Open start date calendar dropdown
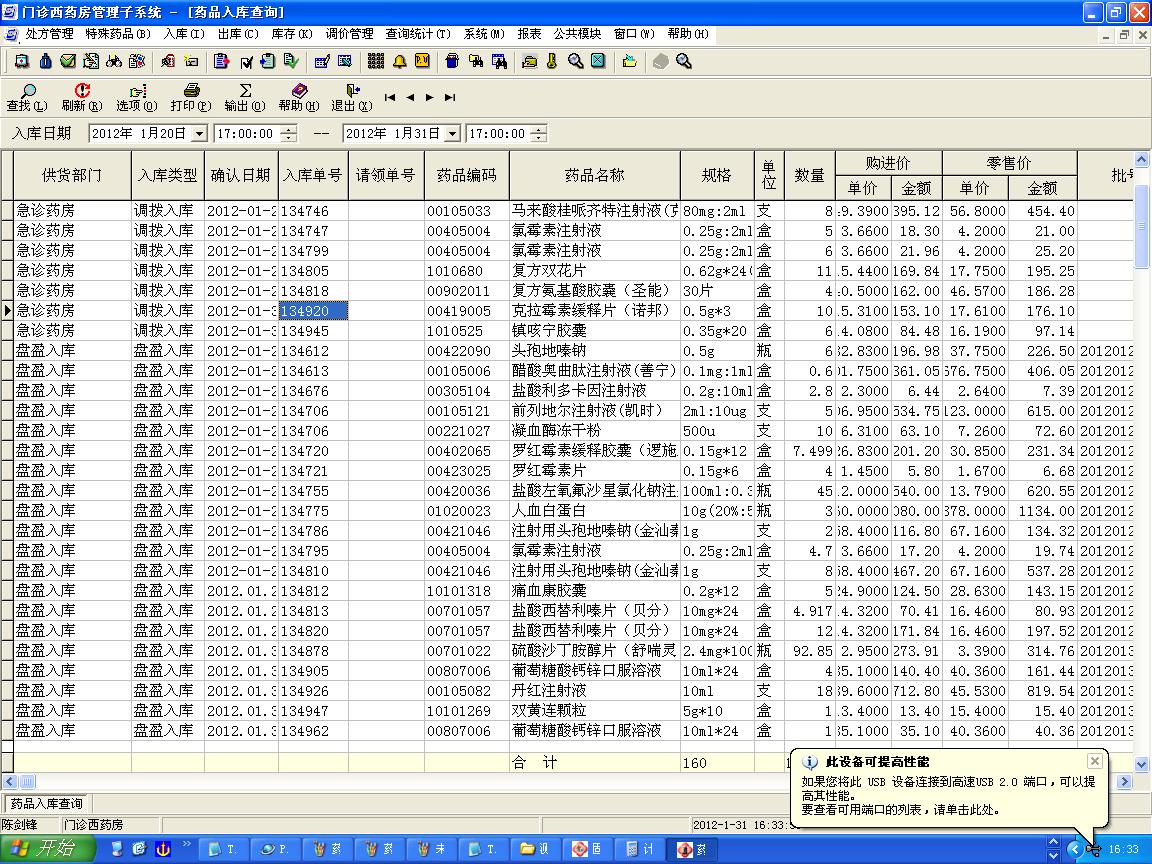Screen dimensions: 1152x864 [x=199, y=134]
